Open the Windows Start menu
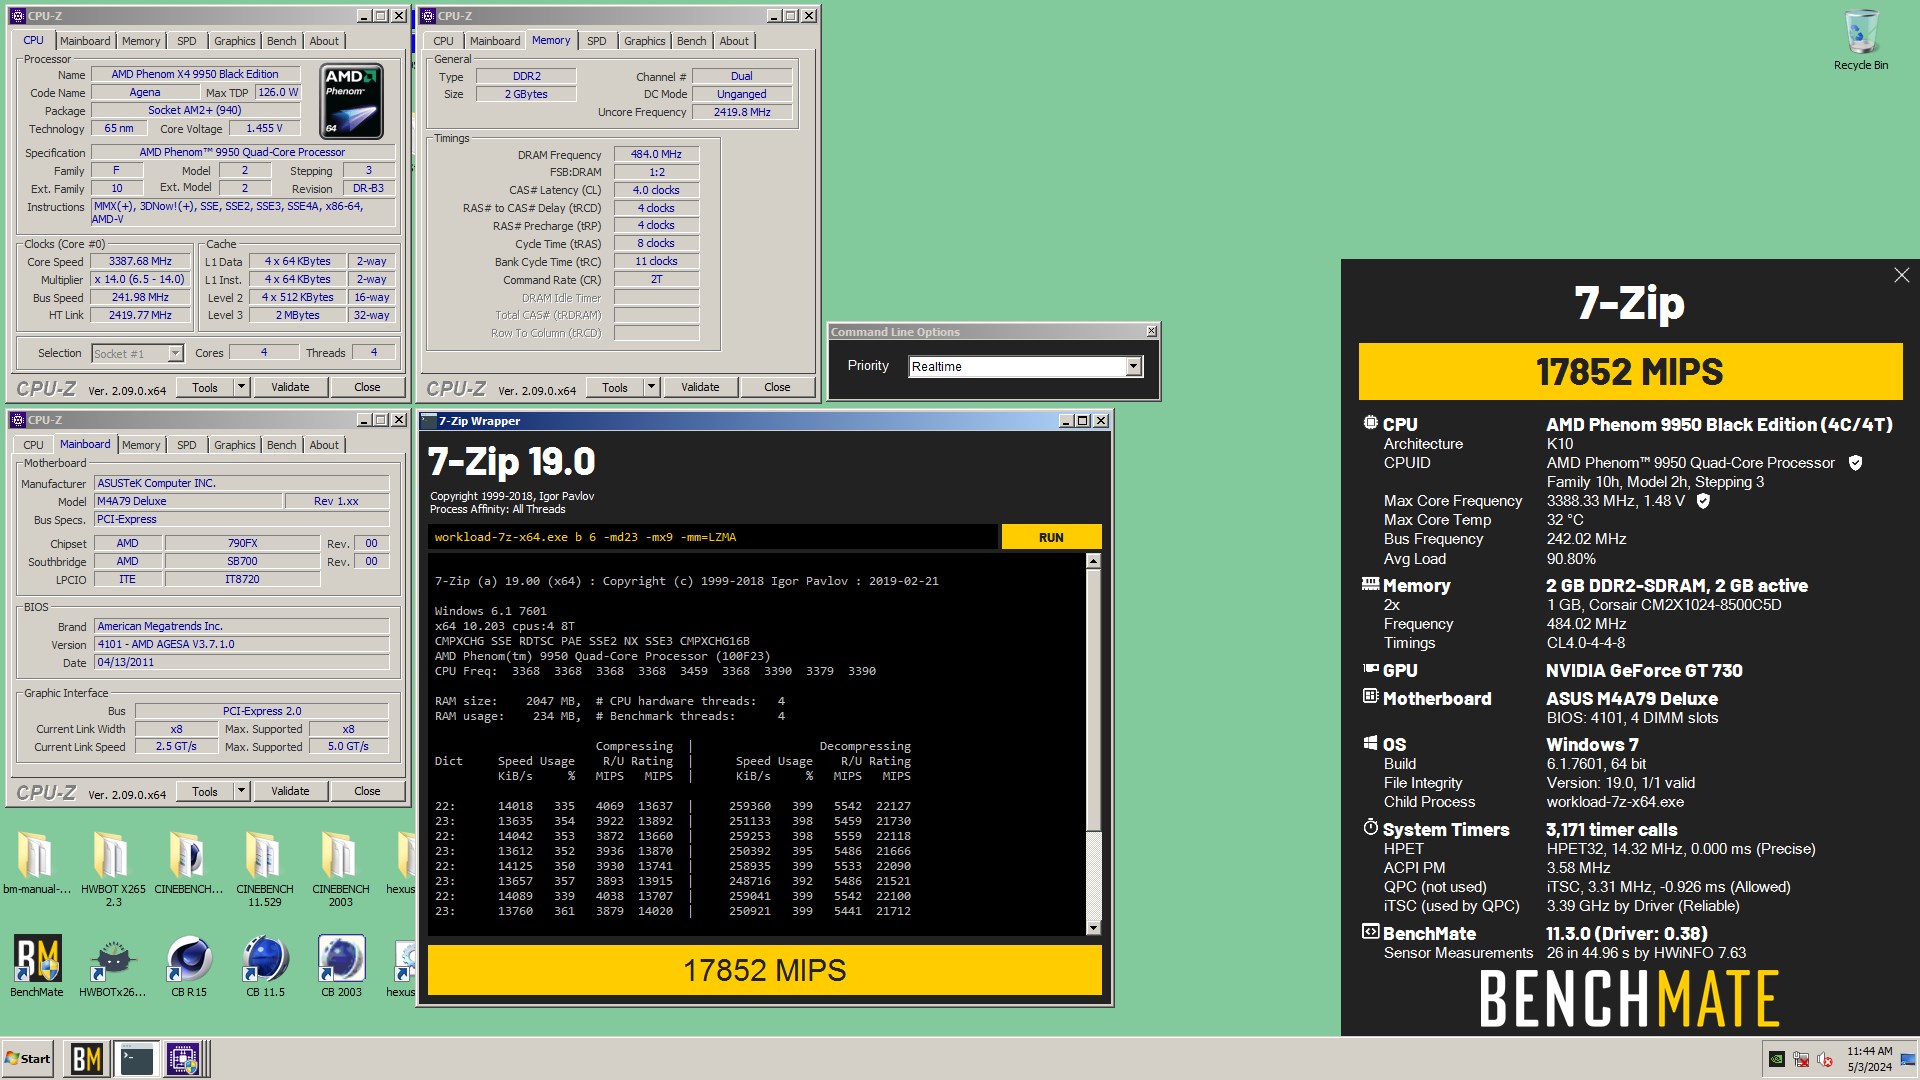The image size is (1920, 1080). (28, 1059)
